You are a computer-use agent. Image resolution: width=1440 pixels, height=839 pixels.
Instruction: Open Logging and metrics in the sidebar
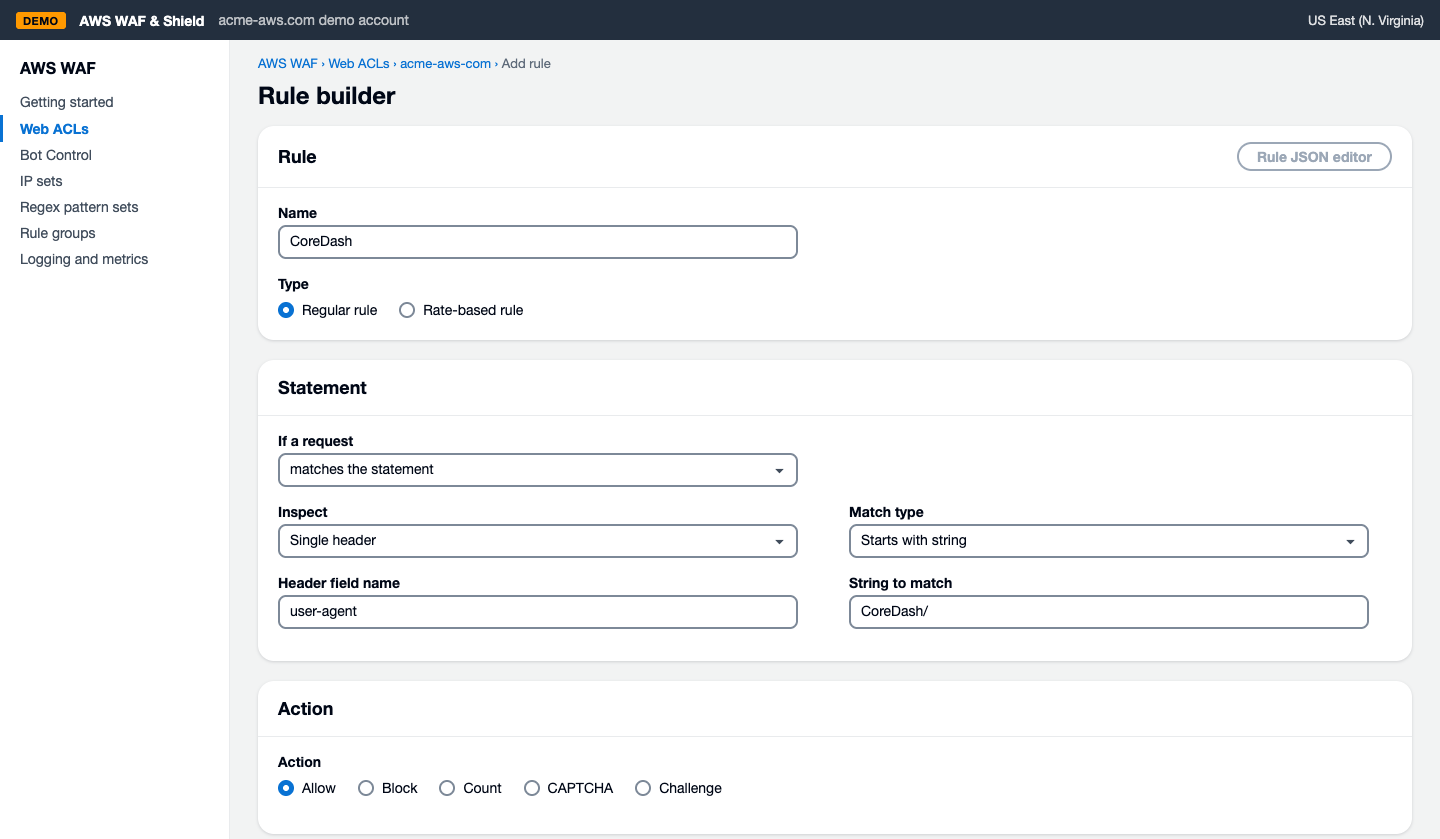84,259
